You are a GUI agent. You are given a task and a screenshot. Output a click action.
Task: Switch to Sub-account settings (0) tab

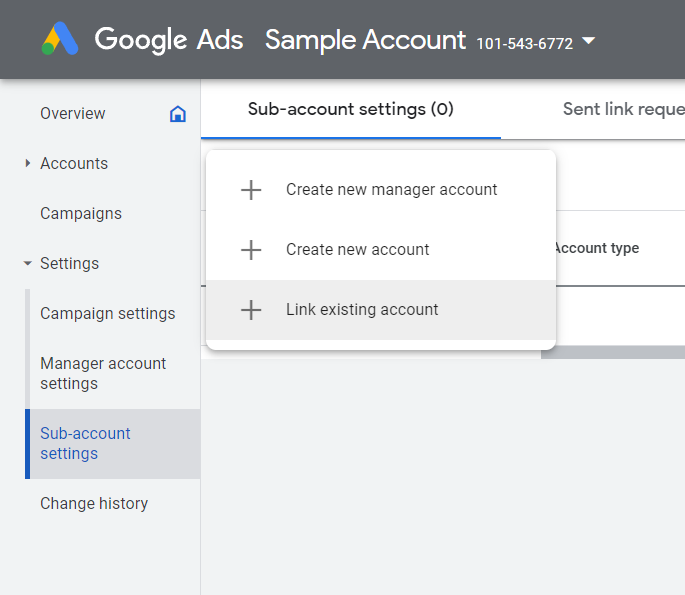click(x=351, y=109)
